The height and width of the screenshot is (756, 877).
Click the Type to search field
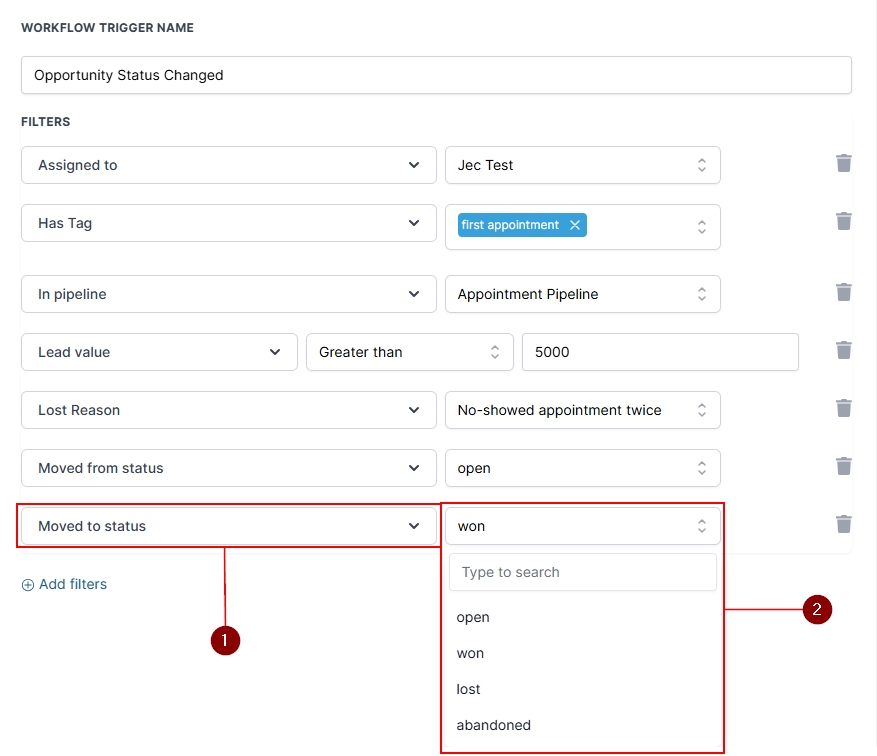(582, 572)
